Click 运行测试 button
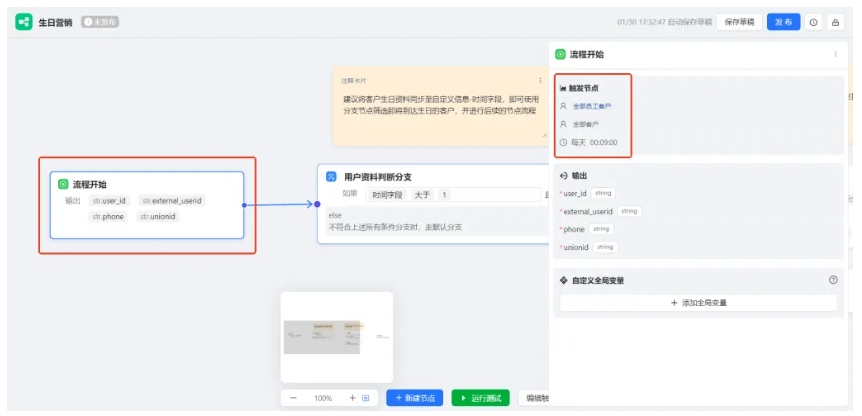The height and width of the screenshot is (416, 862). 480,398
